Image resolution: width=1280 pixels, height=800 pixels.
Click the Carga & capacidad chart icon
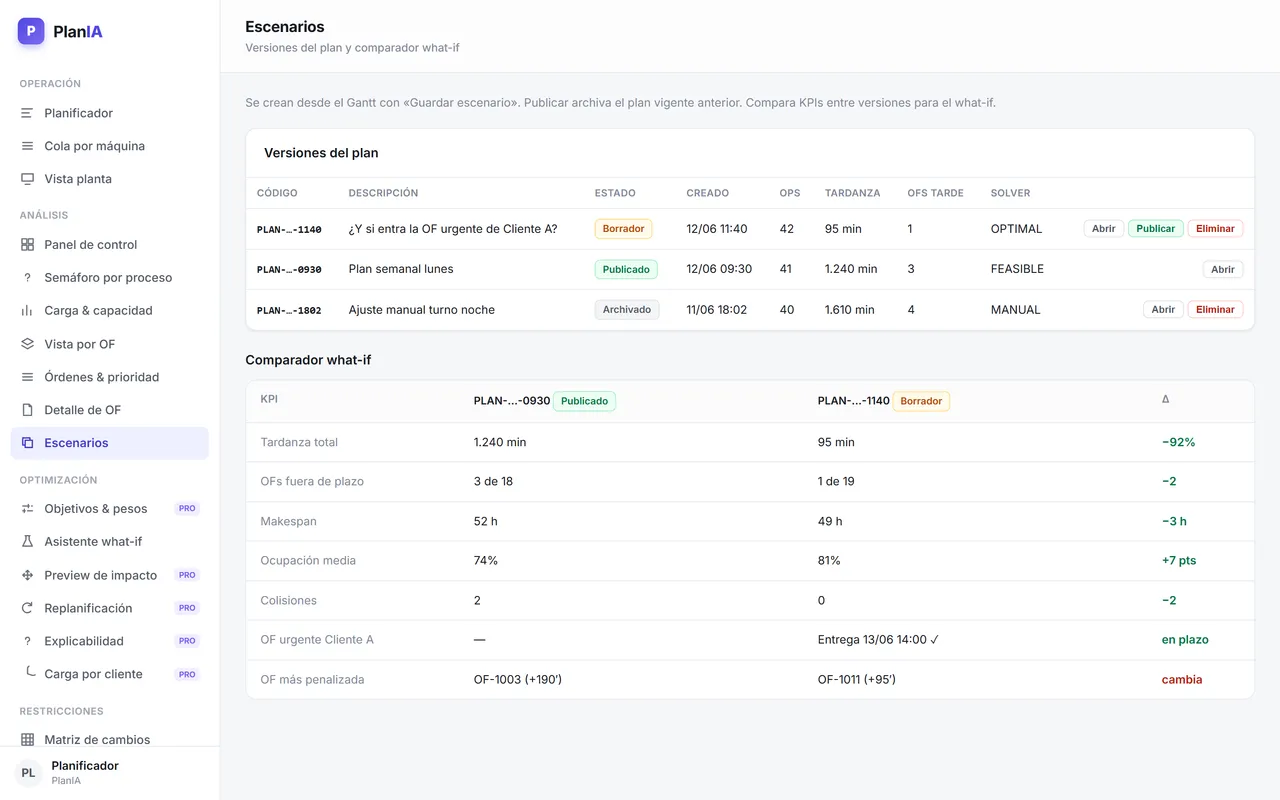pos(27,311)
